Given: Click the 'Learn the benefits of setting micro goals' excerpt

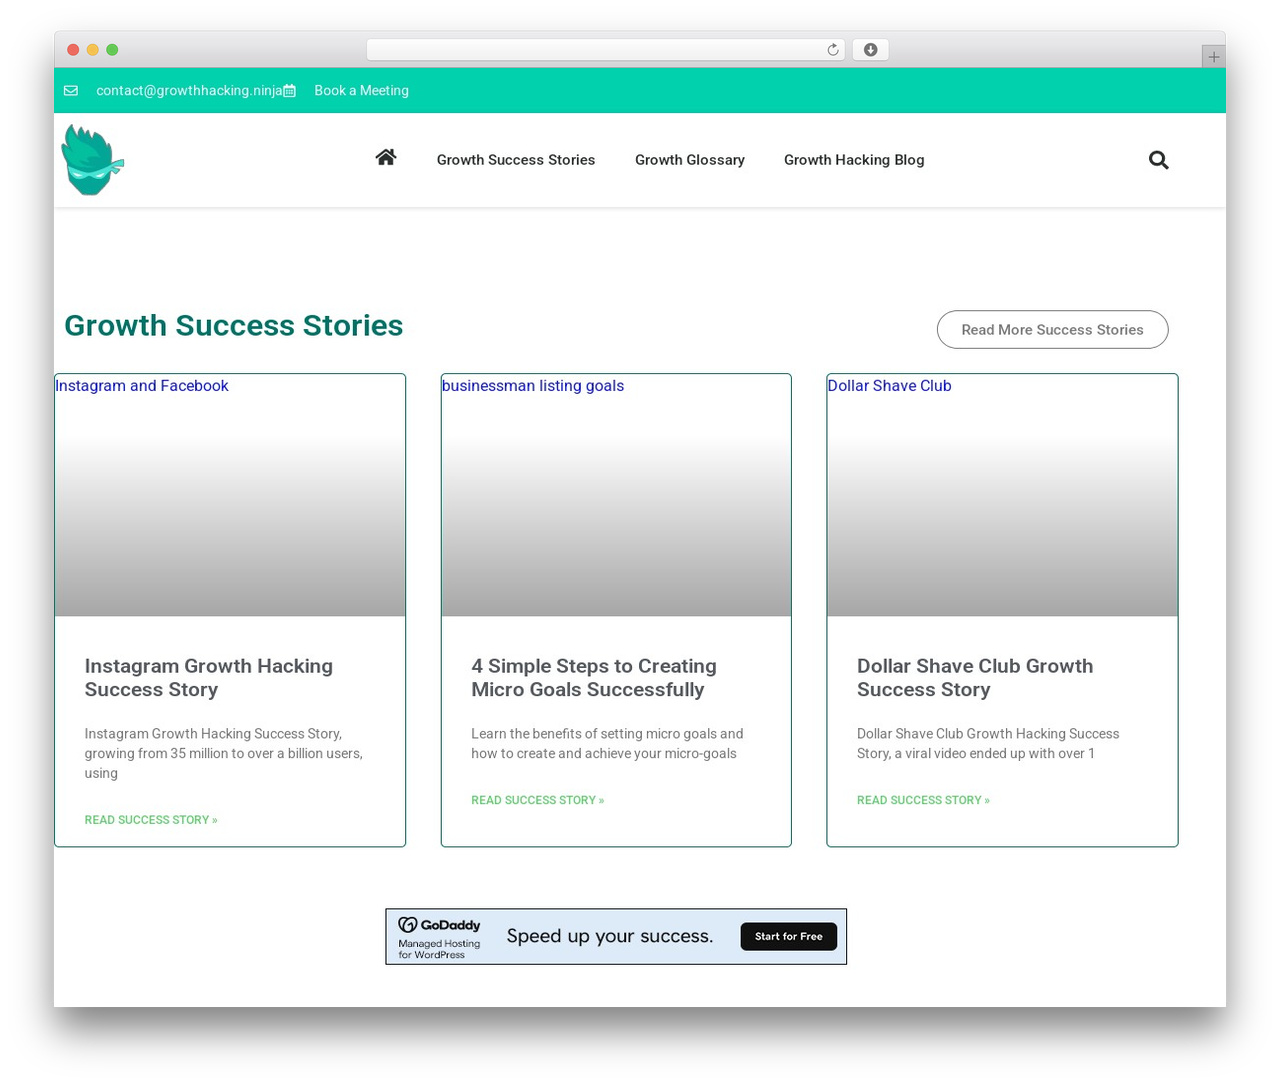Looking at the screenshot, I should pyautogui.click(x=607, y=744).
